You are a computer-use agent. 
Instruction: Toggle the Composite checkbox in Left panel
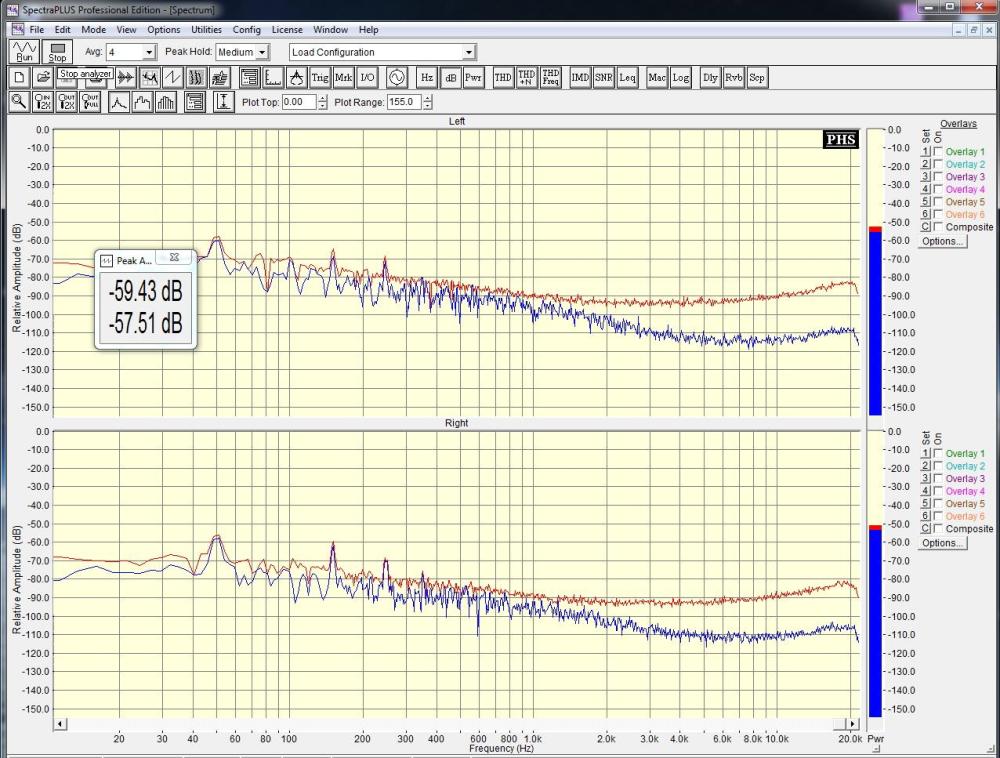(938, 227)
